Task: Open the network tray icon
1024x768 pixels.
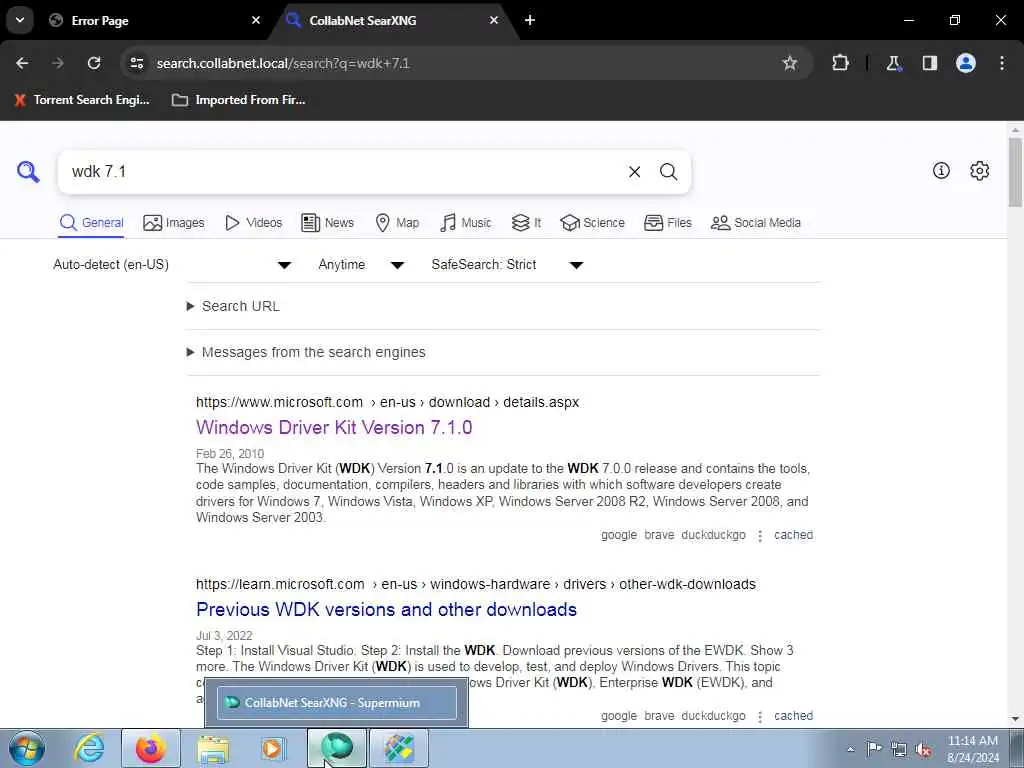Action: point(899,749)
